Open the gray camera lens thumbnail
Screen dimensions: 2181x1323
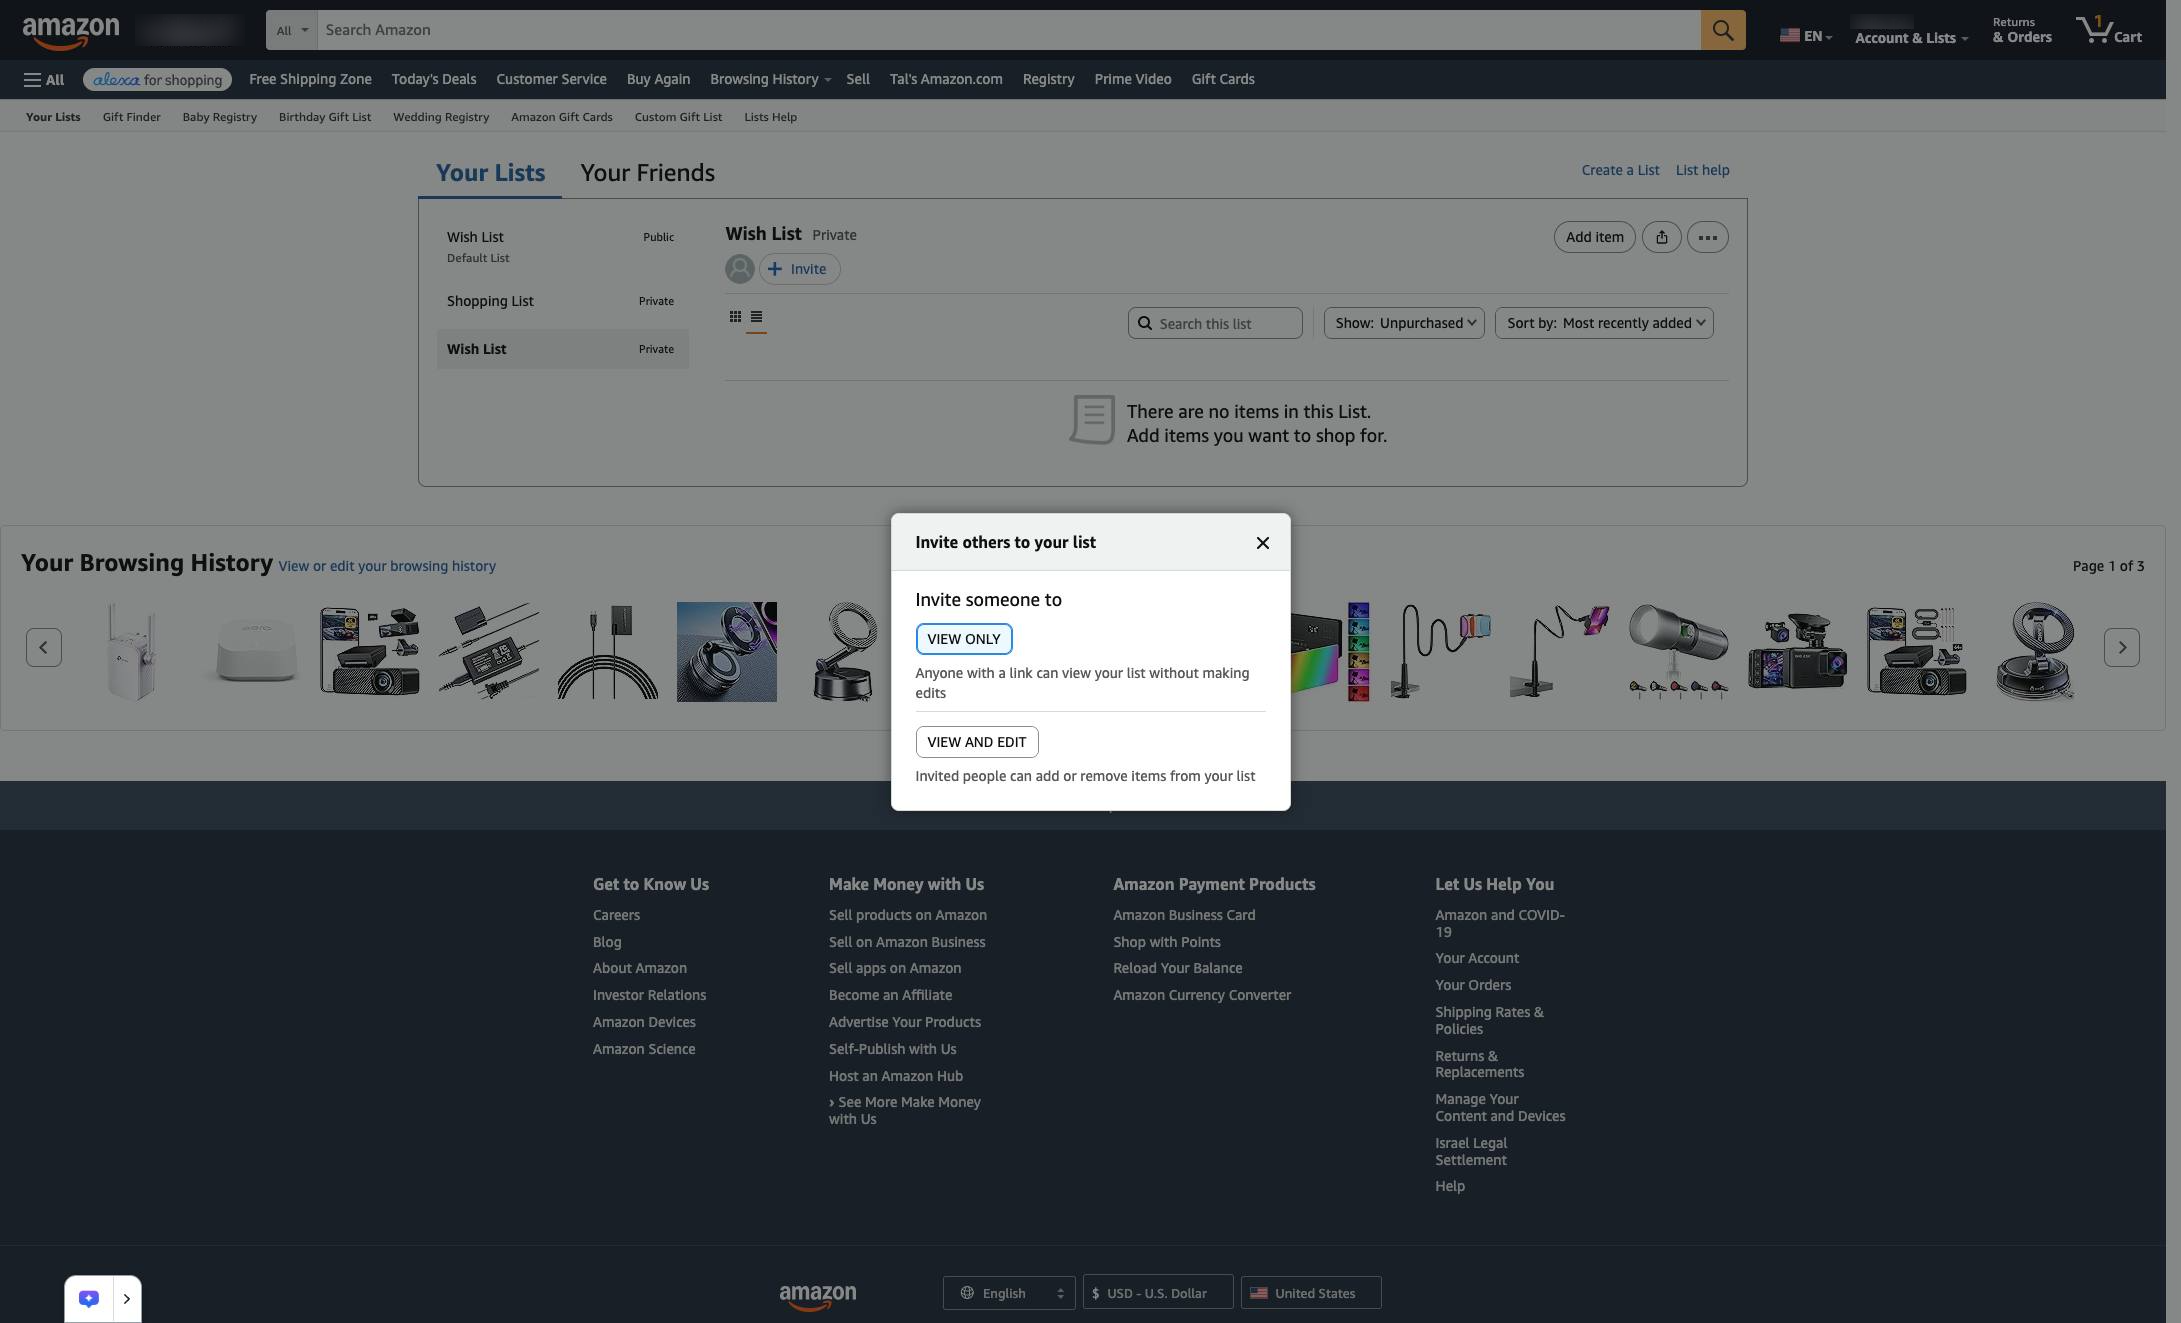(x=1679, y=652)
